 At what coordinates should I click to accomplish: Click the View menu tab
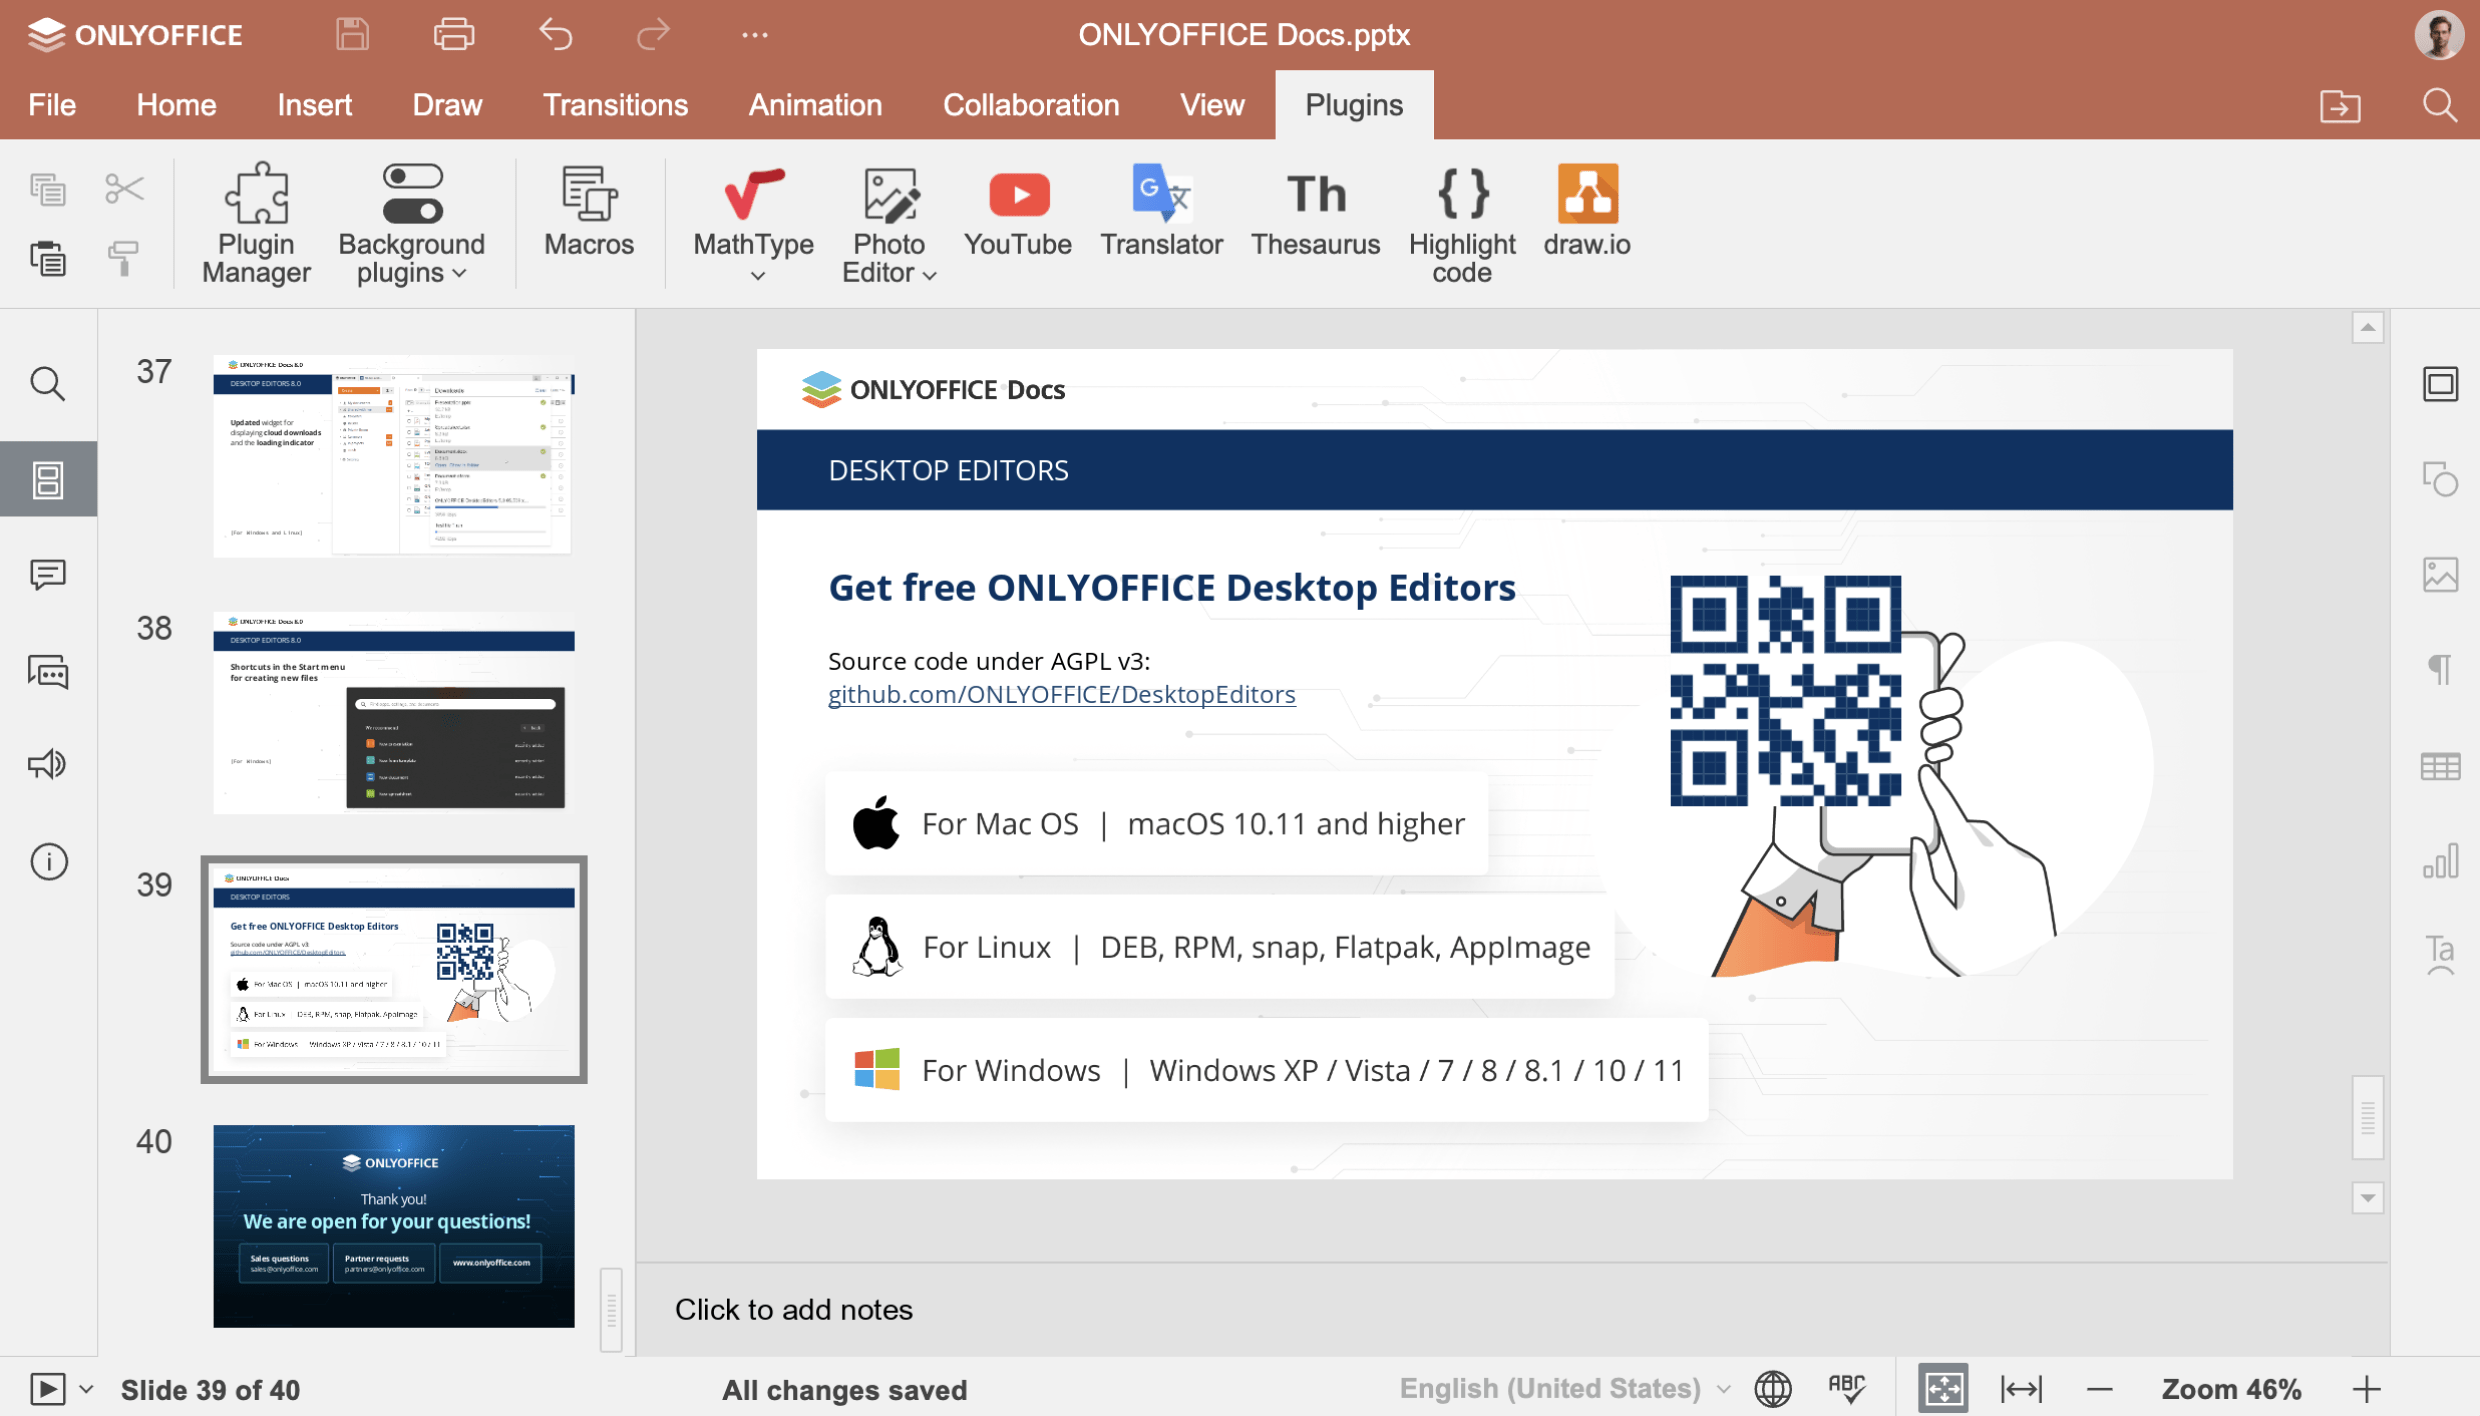click(1213, 106)
